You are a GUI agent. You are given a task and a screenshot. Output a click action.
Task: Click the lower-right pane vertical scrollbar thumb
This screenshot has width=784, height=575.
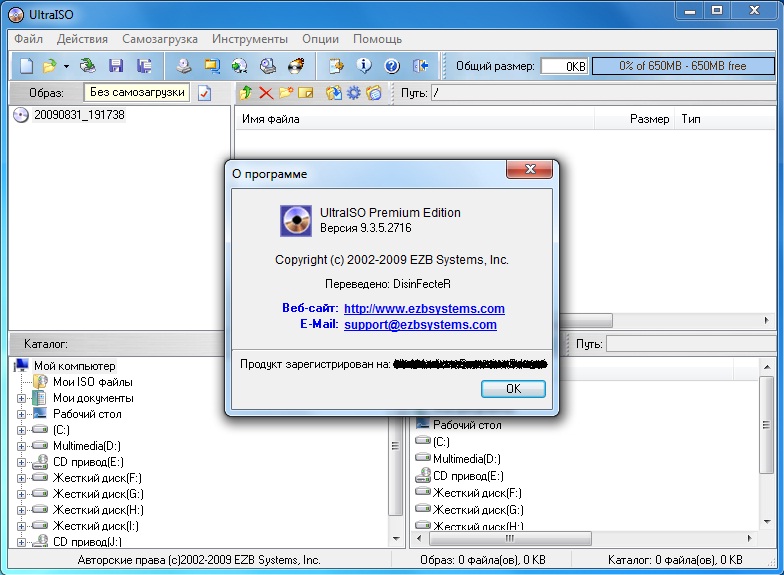(766, 425)
